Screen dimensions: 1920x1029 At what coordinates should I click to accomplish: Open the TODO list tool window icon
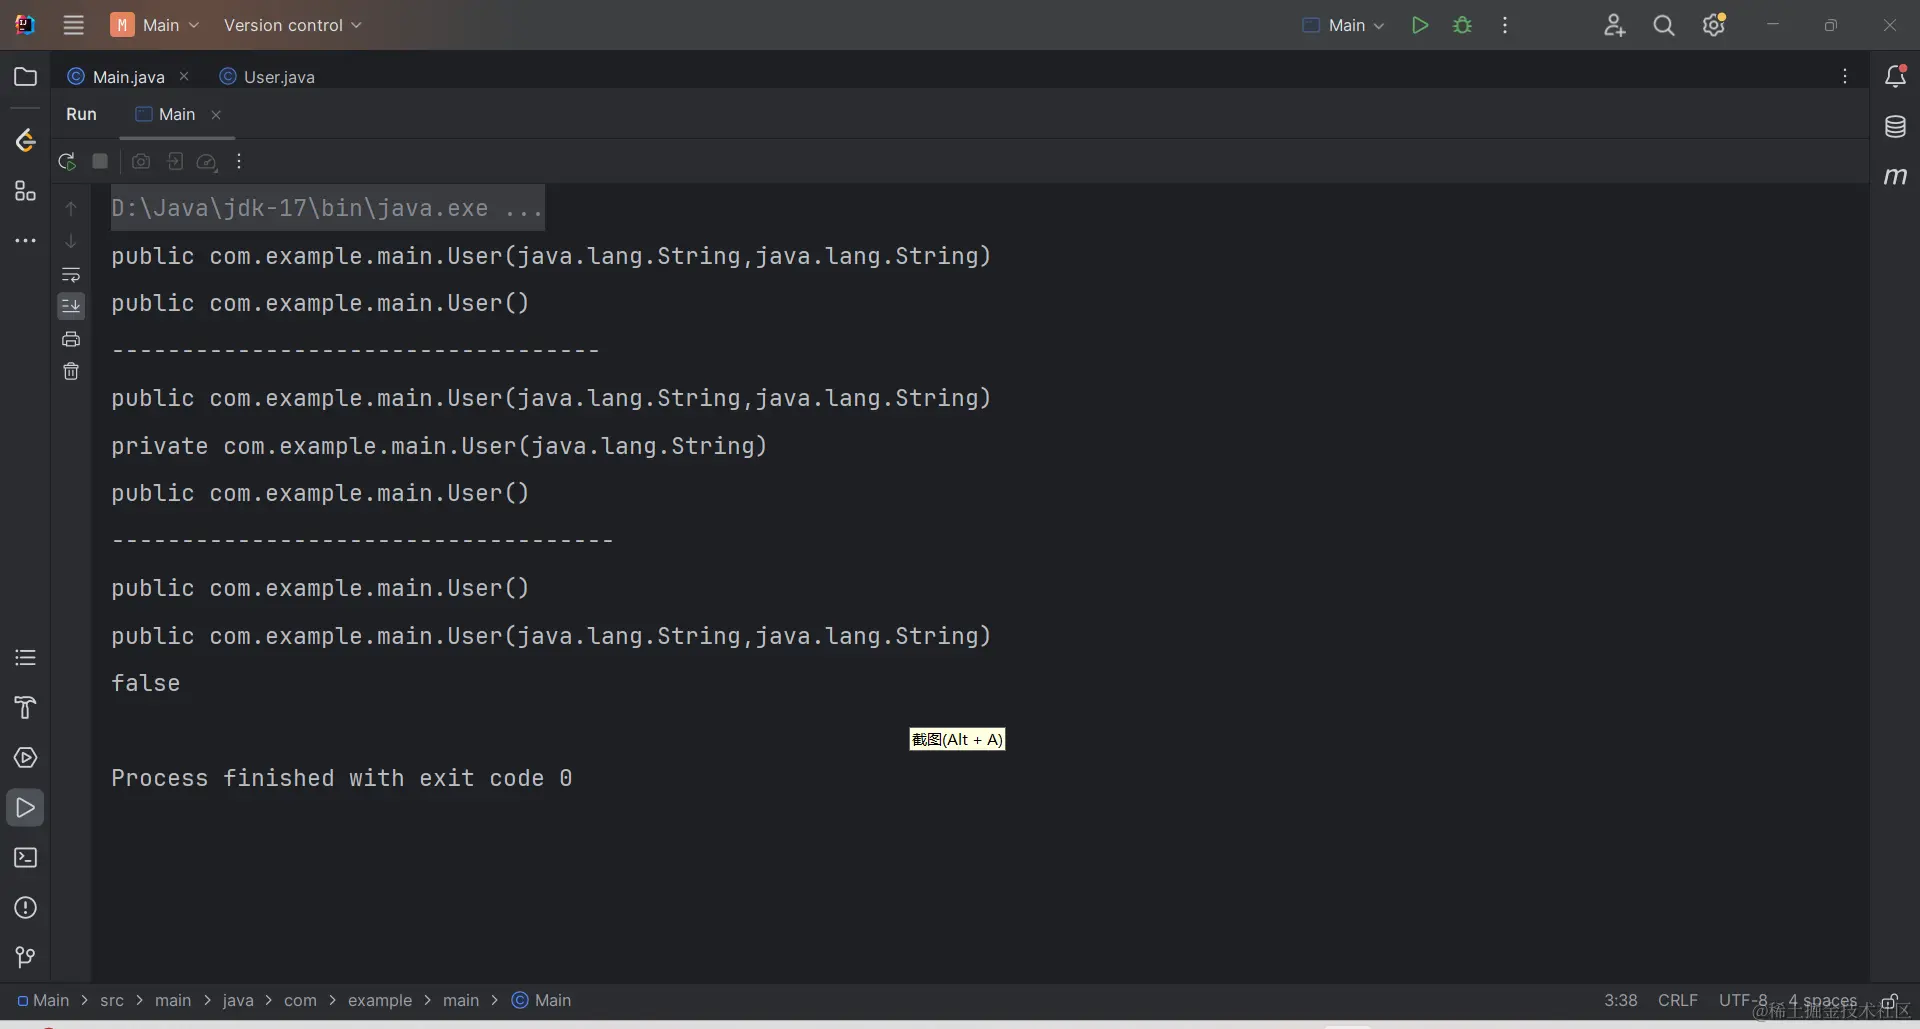[26, 657]
